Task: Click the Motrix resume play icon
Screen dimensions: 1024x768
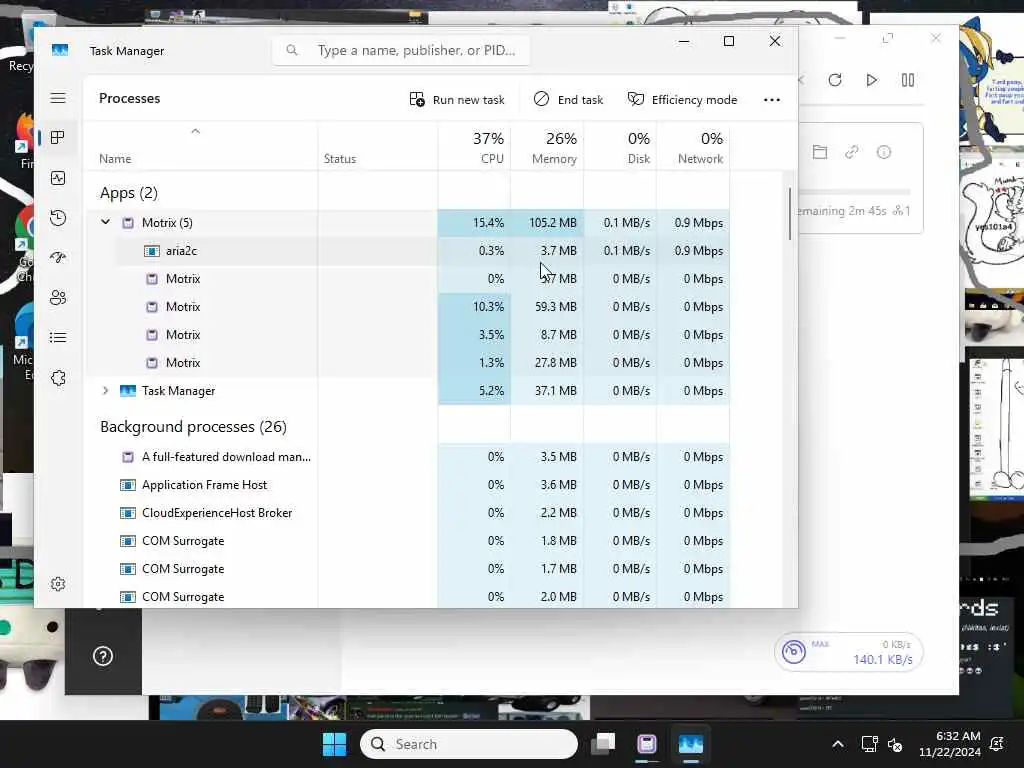Action: tap(871, 80)
